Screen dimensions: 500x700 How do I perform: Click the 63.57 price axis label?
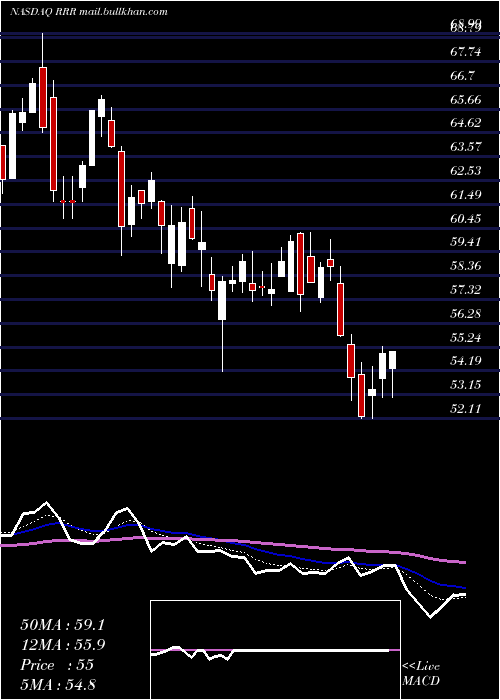(x=466, y=147)
